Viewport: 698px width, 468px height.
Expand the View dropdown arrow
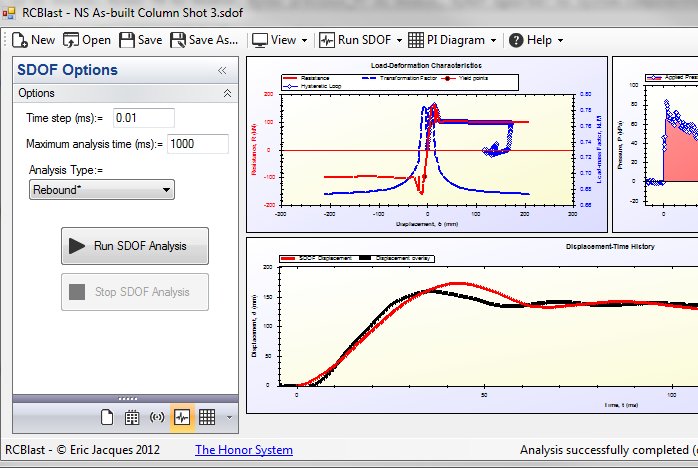point(304,41)
